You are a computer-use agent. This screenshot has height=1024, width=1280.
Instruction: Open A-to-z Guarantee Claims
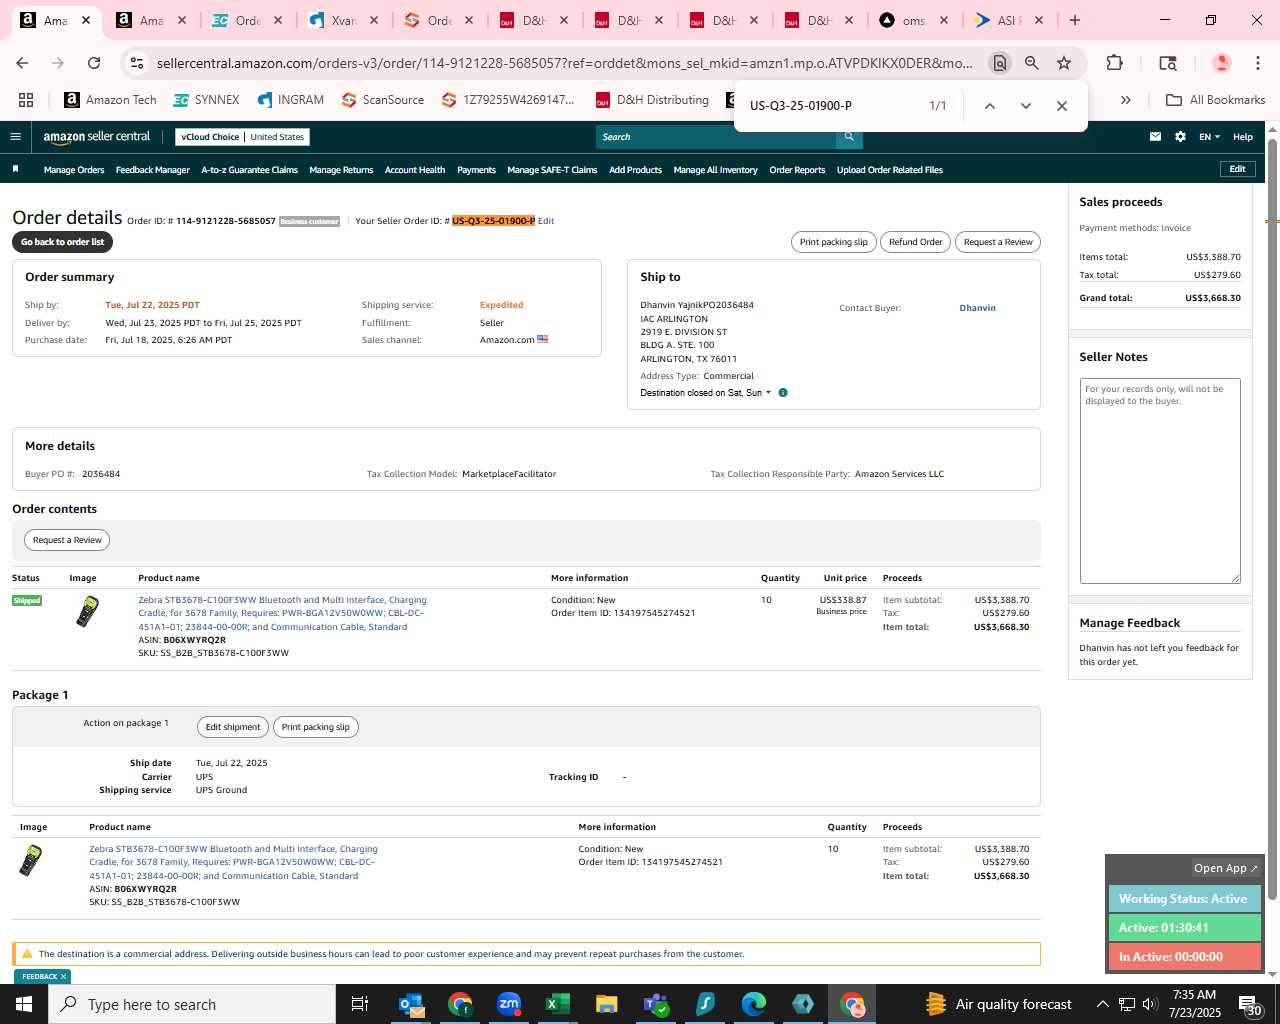(250, 170)
